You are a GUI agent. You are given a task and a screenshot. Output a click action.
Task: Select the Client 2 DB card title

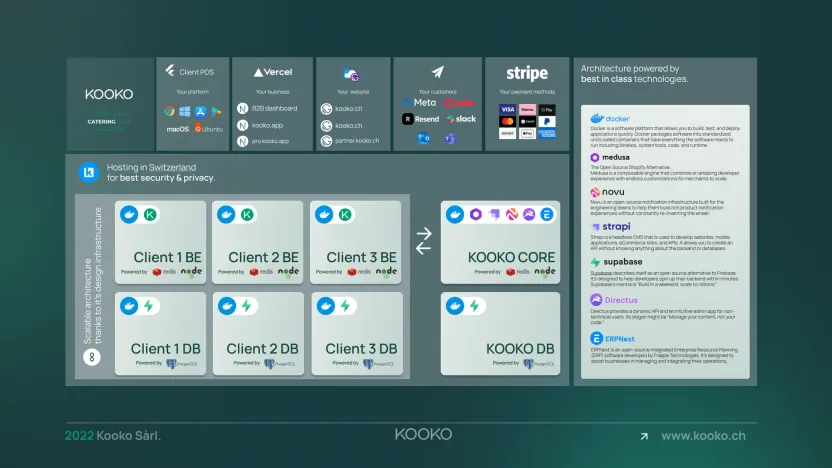tap(262, 349)
